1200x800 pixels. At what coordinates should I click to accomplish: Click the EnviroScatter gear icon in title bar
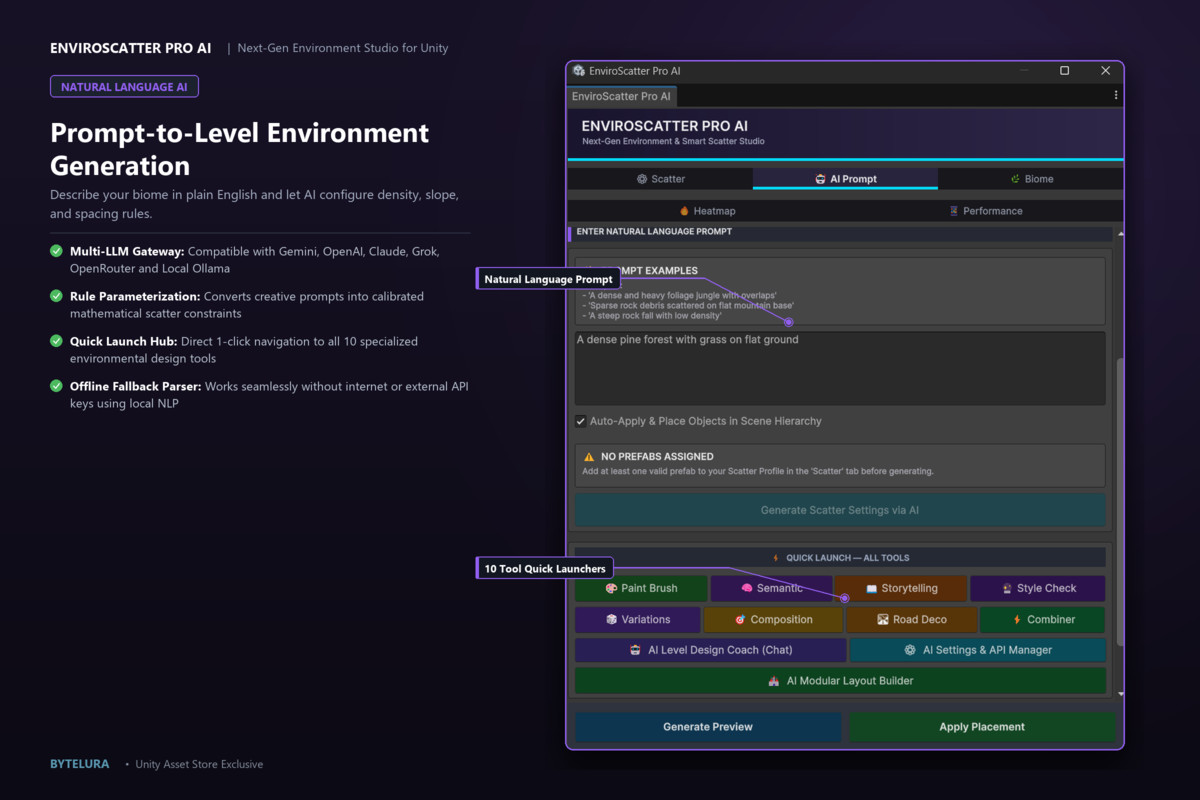coord(579,71)
